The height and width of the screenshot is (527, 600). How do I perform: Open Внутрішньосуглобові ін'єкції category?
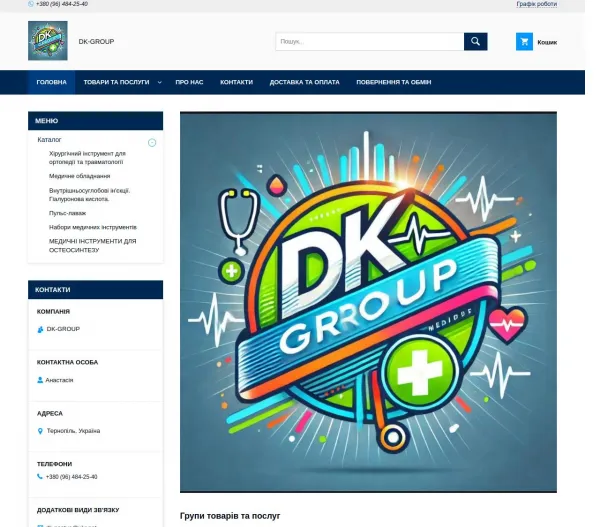click(90, 194)
